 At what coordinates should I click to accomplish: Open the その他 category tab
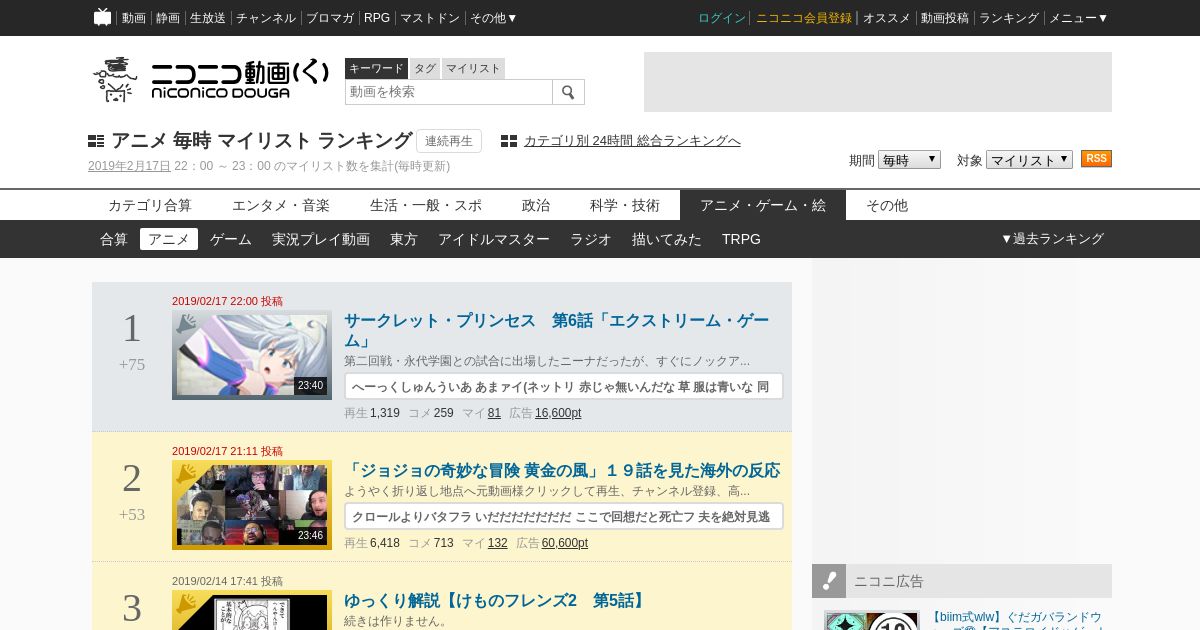click(x=887, y=205)
